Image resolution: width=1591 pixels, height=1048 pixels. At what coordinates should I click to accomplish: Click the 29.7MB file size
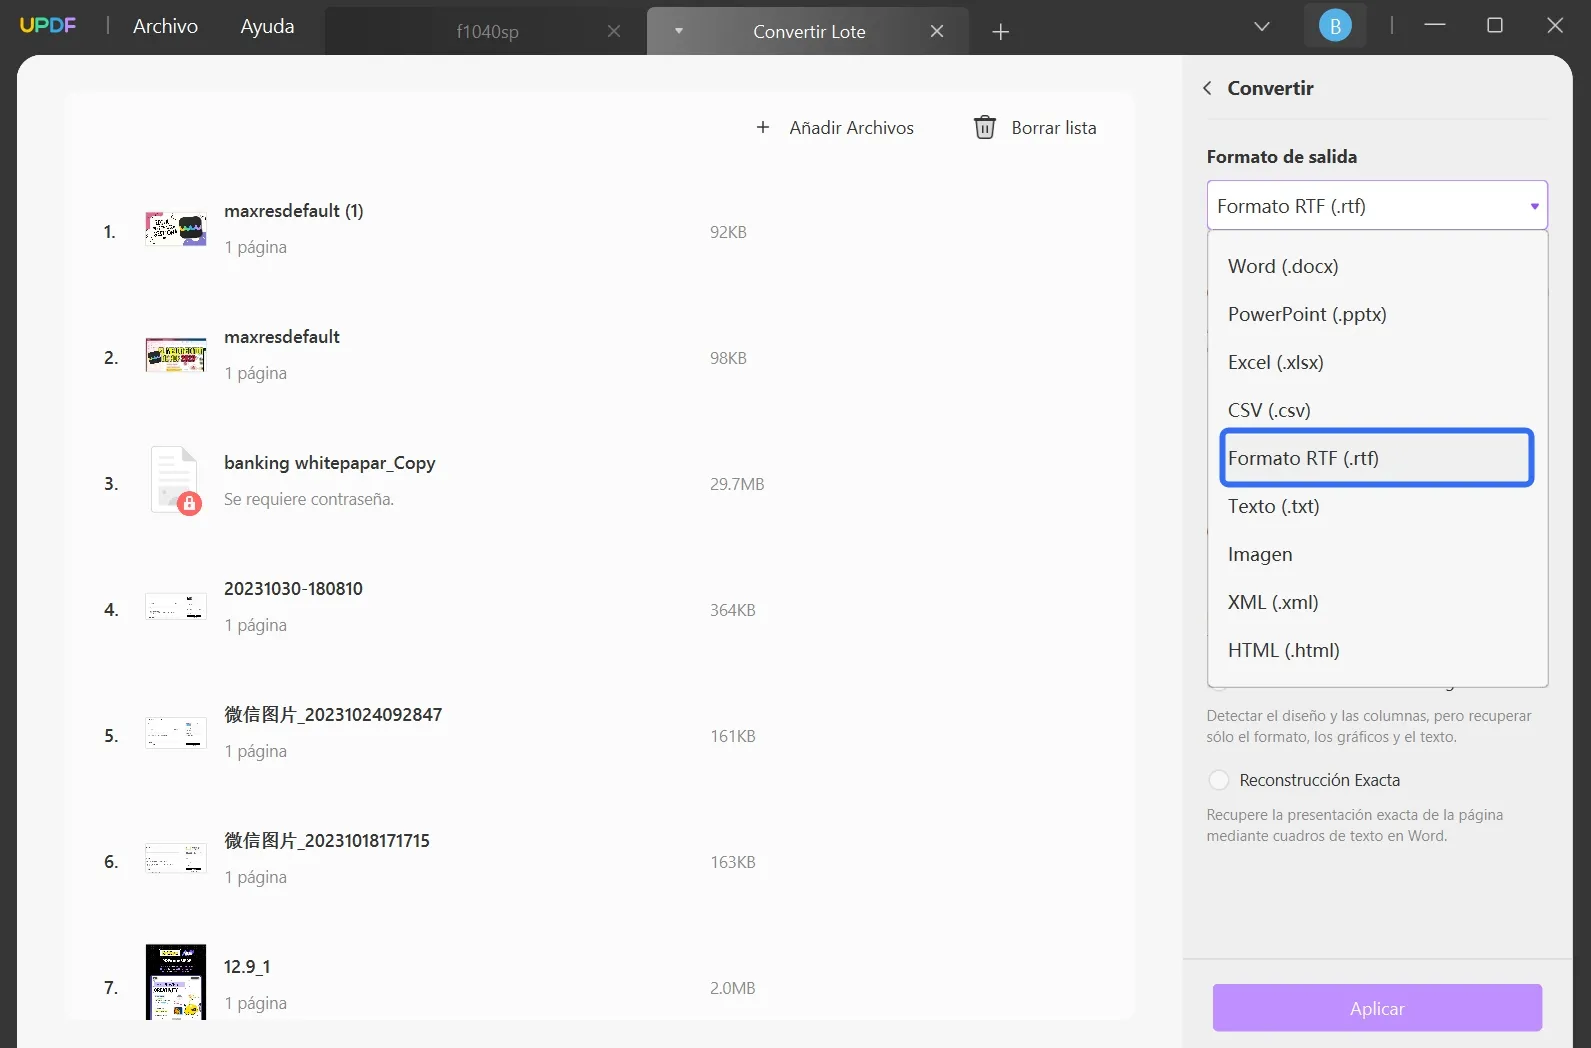(x=737, y=484)
